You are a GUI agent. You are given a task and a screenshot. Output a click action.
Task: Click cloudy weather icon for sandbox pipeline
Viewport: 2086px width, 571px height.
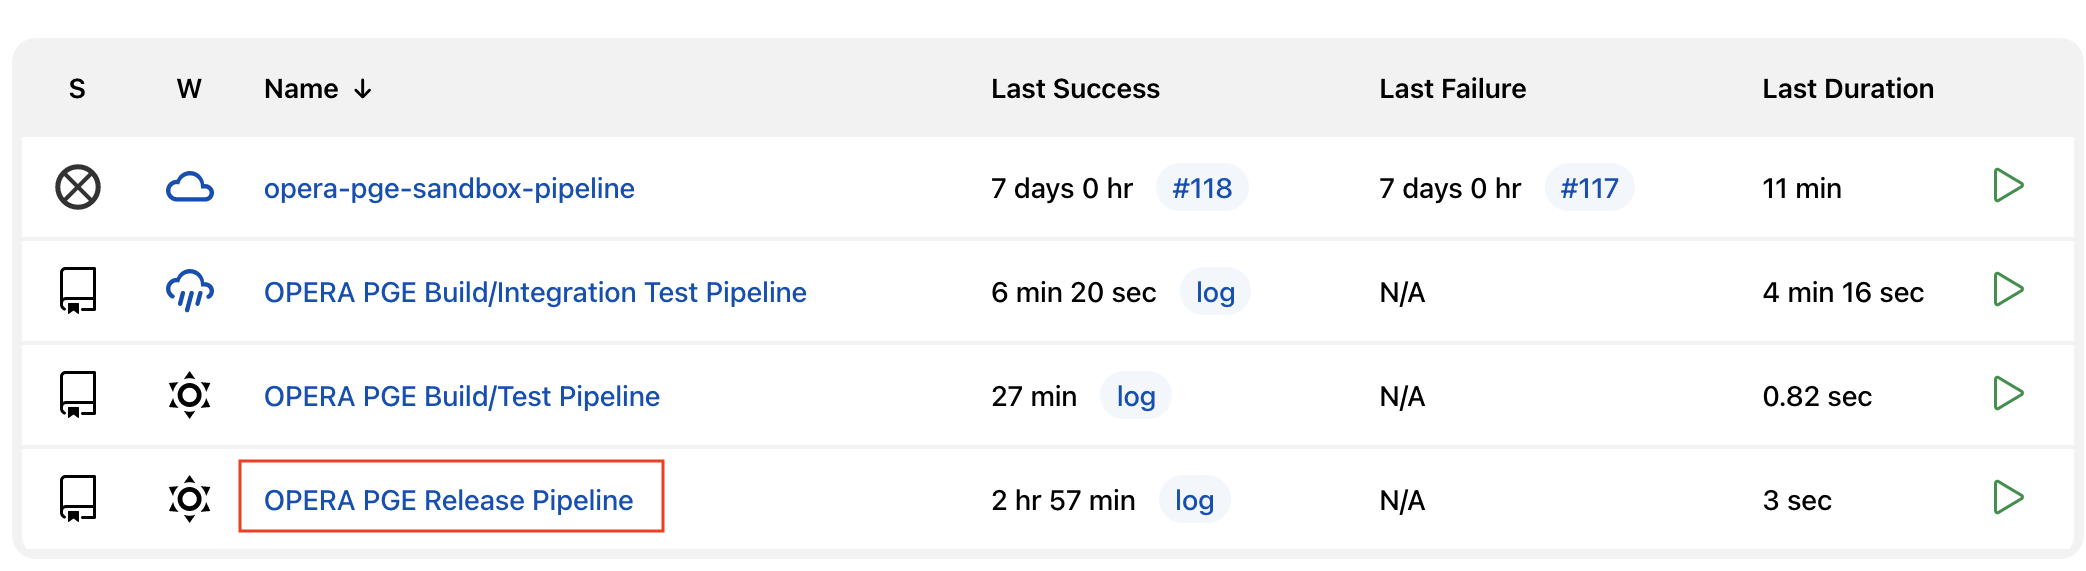pyautogui.click(x=189, y=187)
